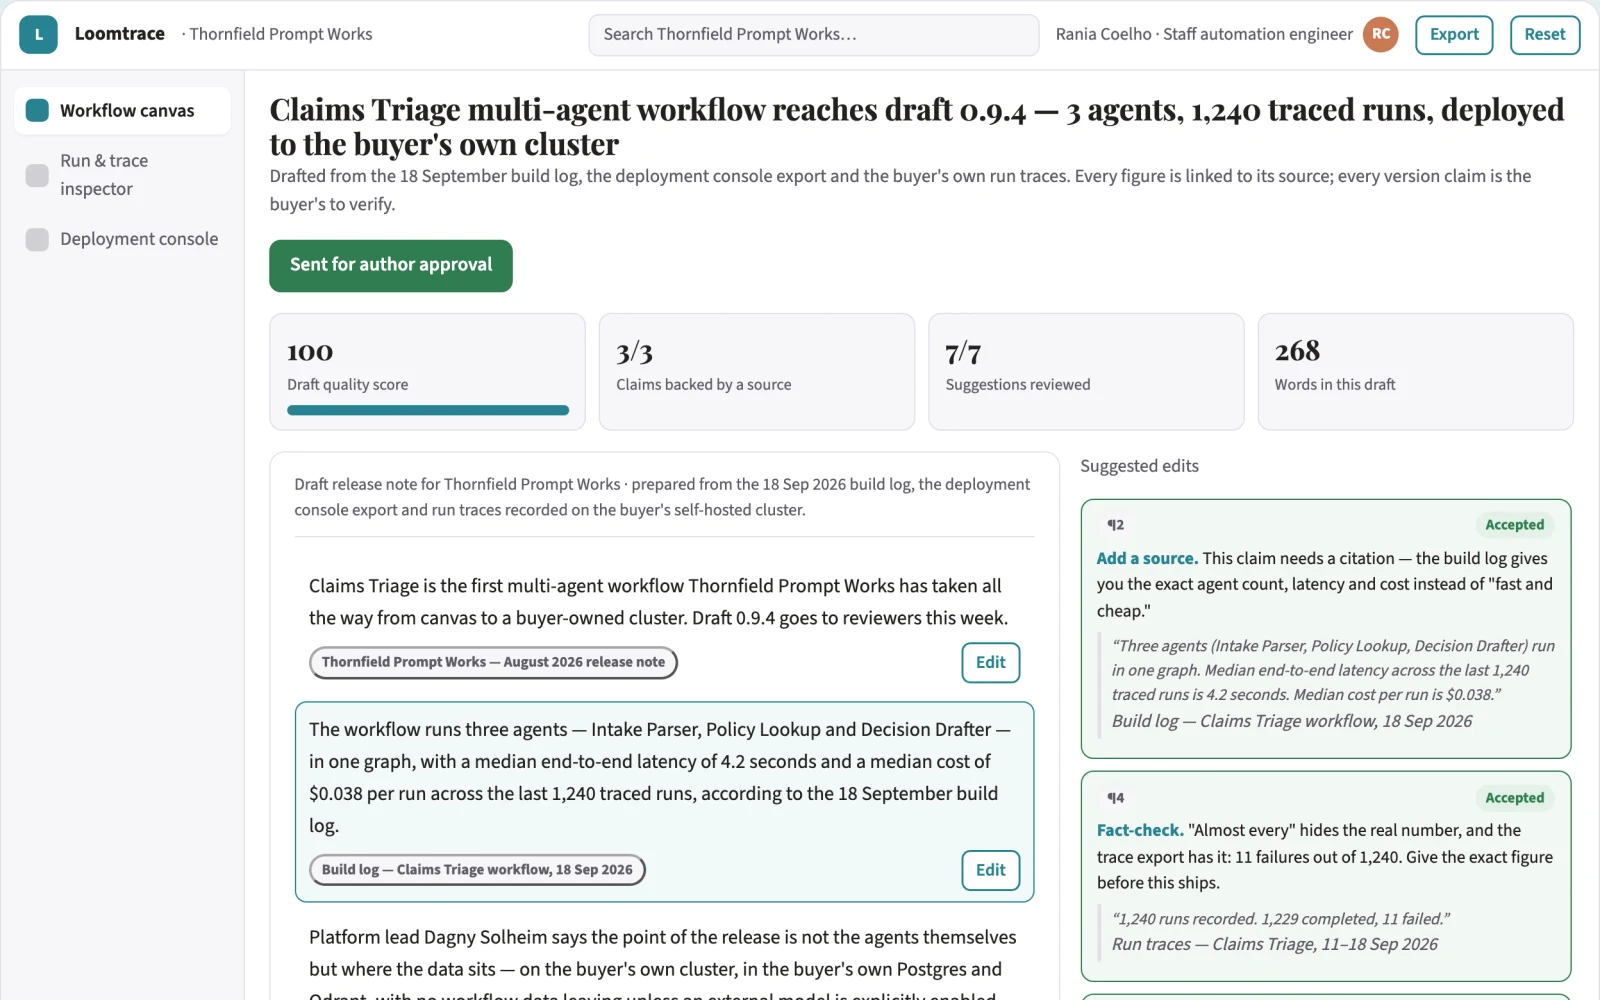
Task: Click the ¶4 paragraph marker
Action: [x=1115, y=798]
